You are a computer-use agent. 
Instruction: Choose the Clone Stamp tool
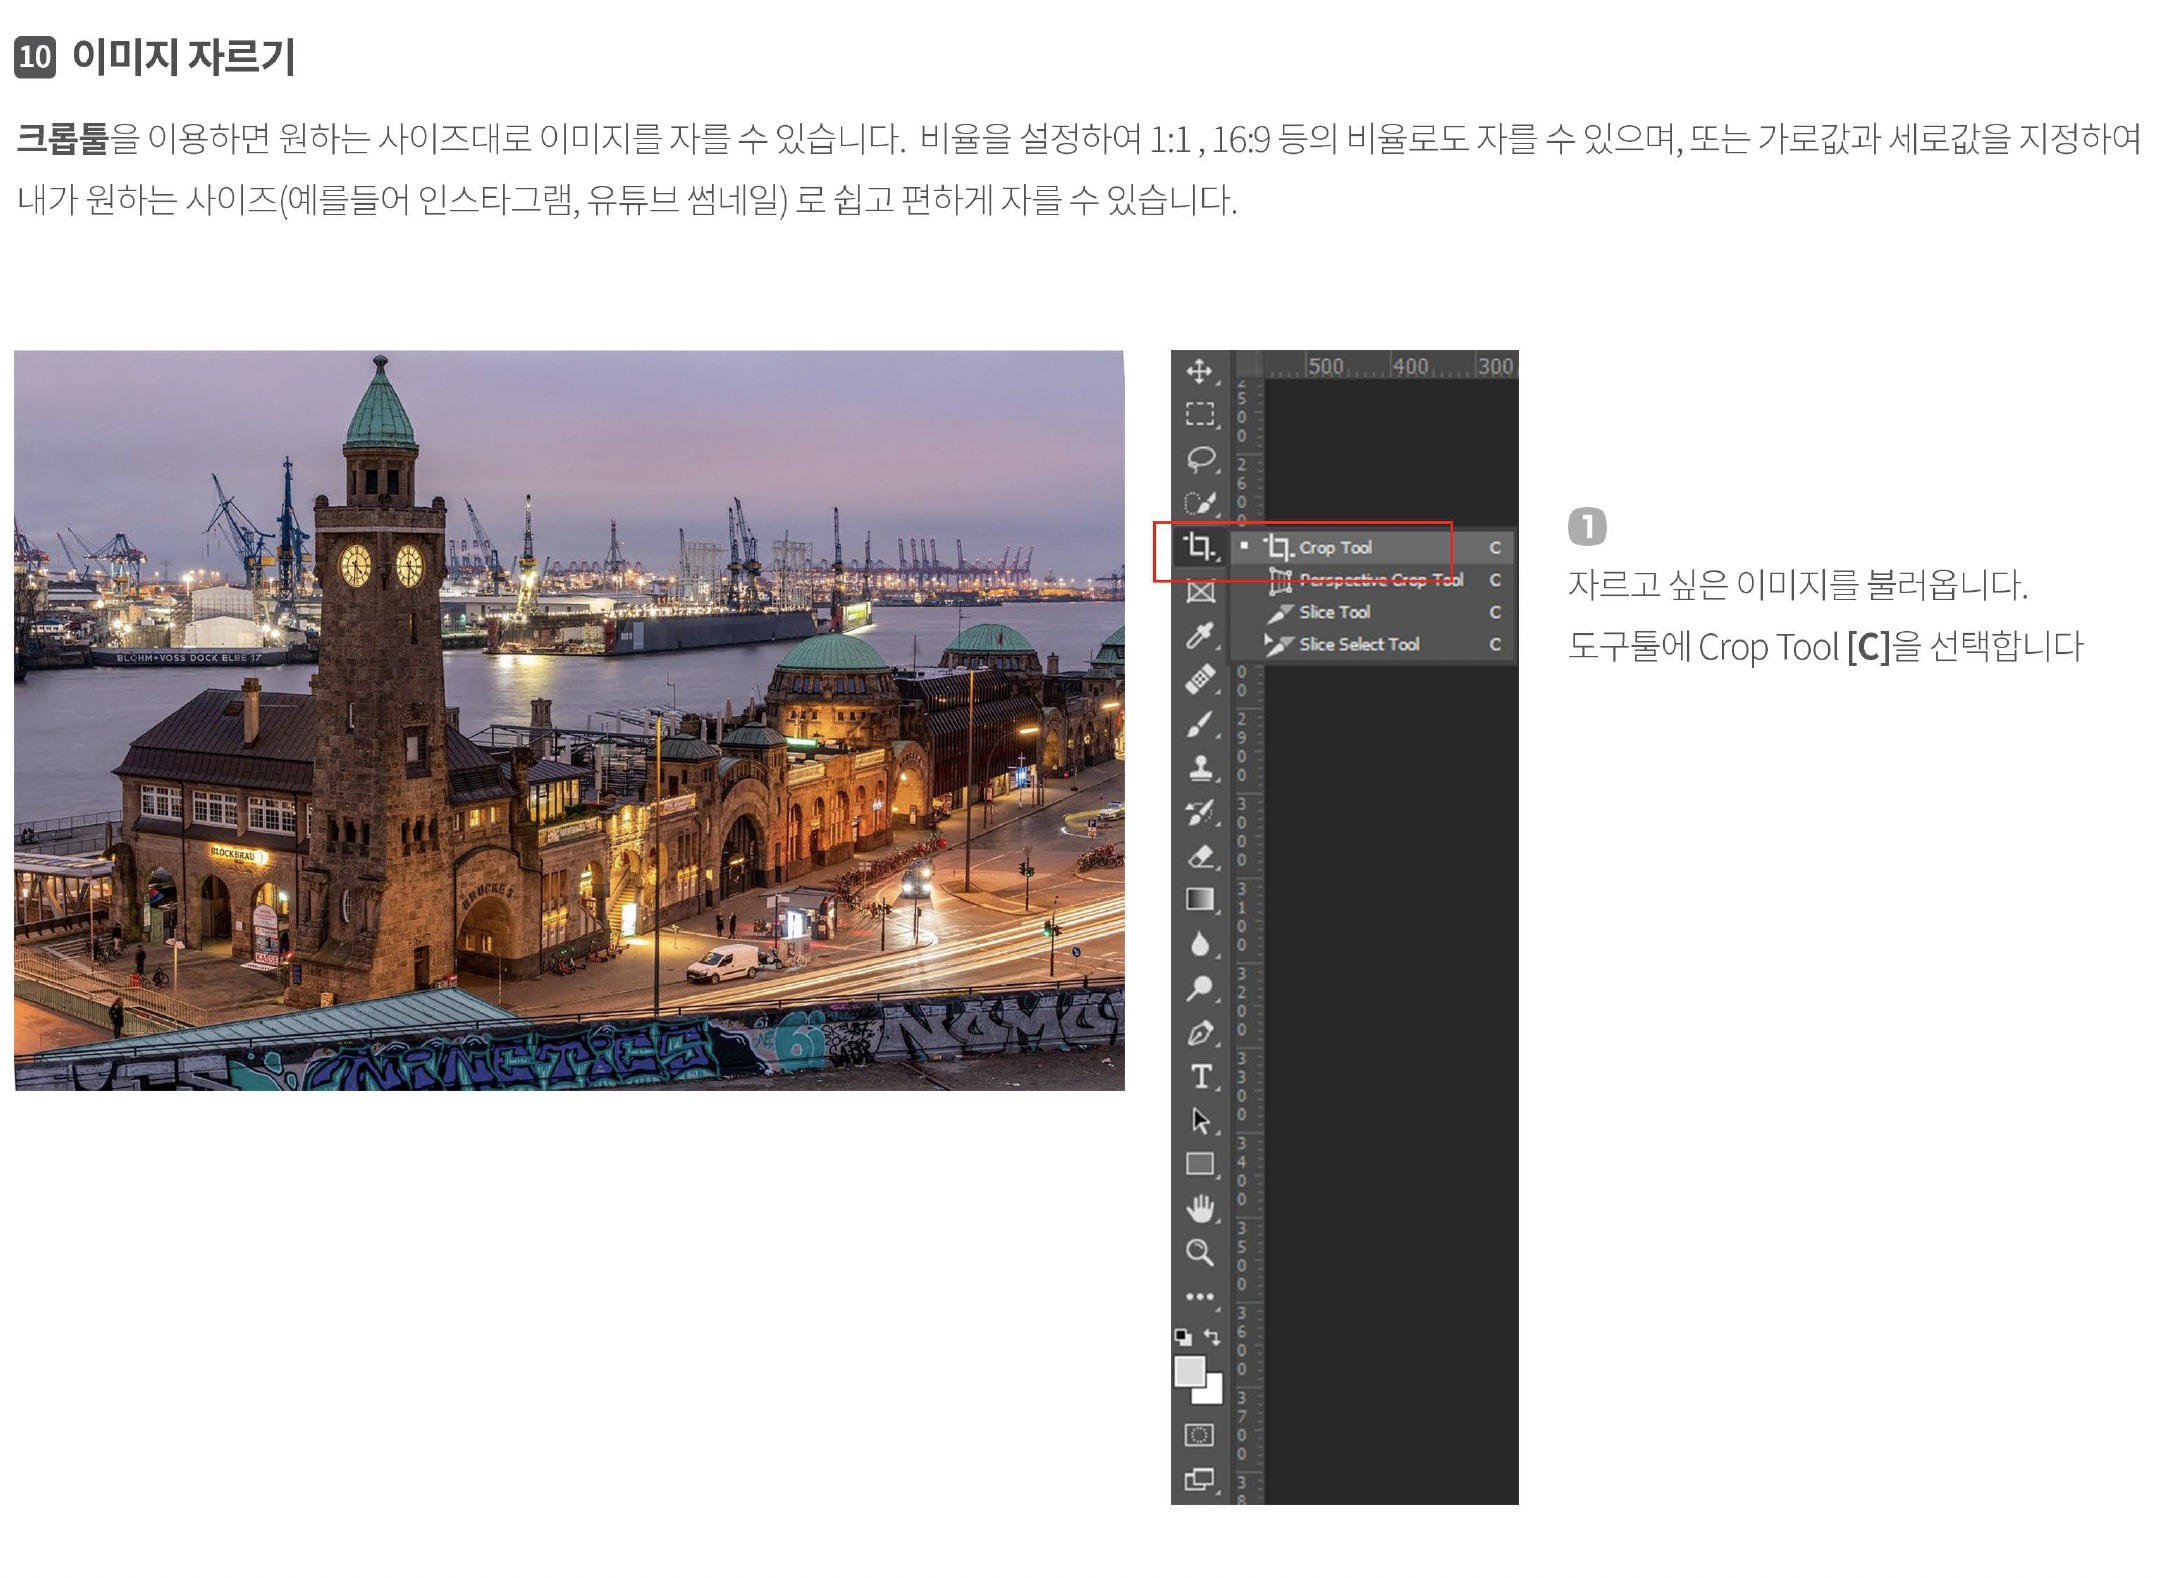coord(1199,767)
